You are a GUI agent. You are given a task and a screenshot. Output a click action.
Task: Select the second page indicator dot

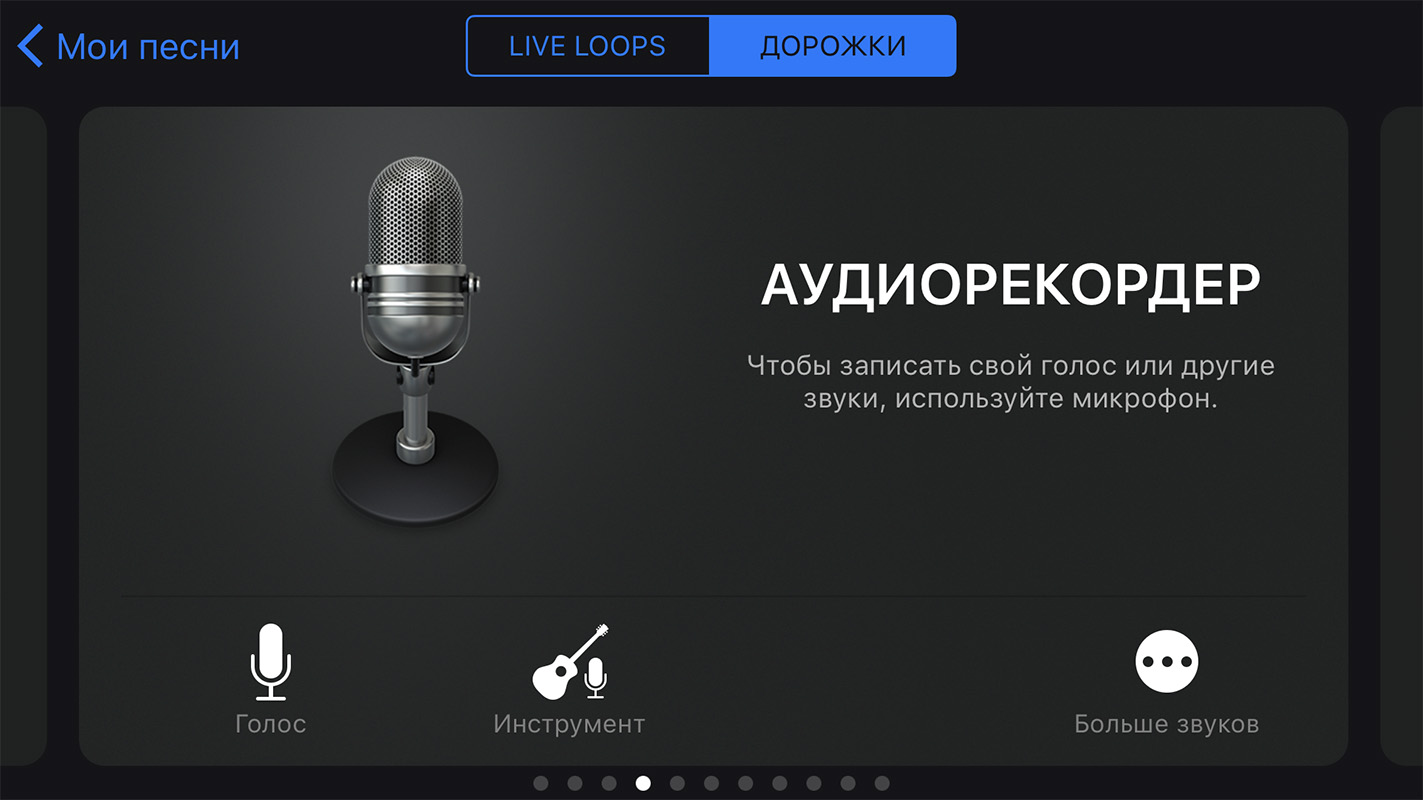click(575, 783)
